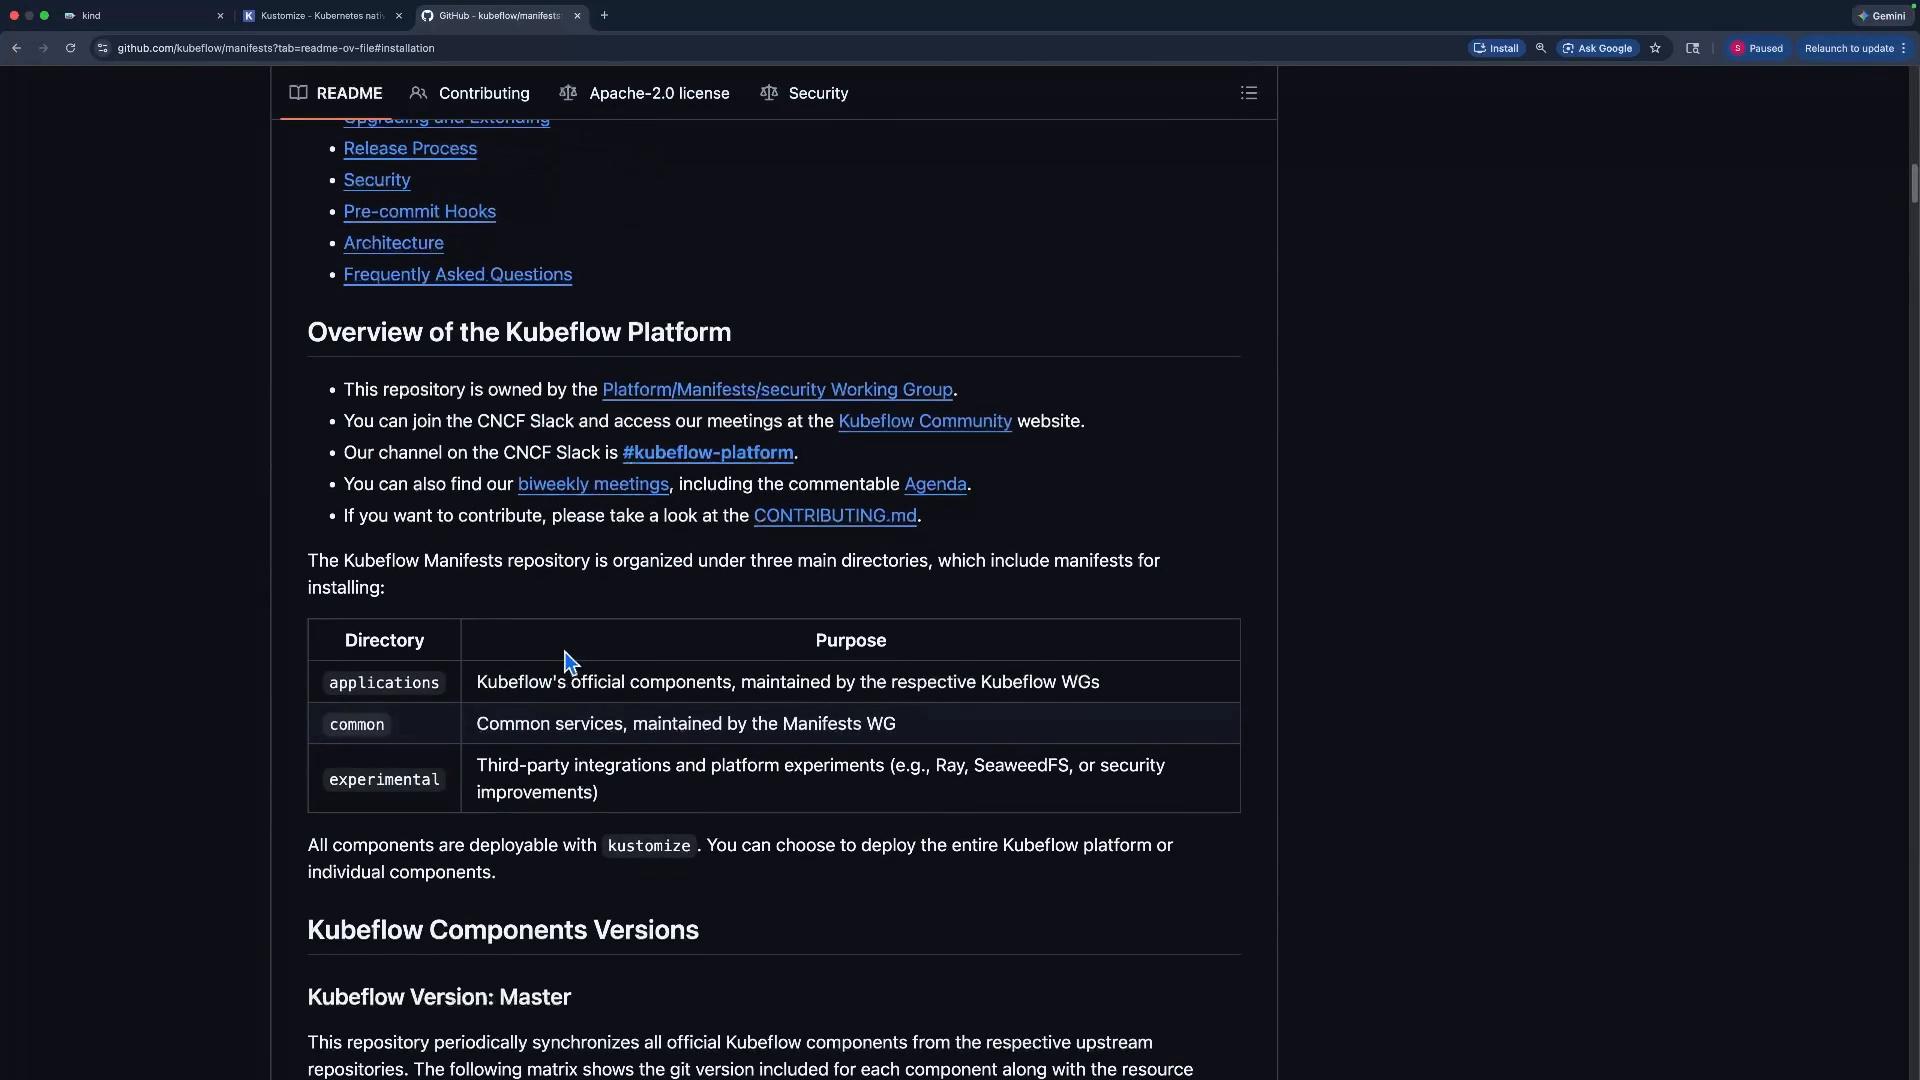Close the kind tab
This screenshot has width=1920, height=1080.
pos(220,16)
